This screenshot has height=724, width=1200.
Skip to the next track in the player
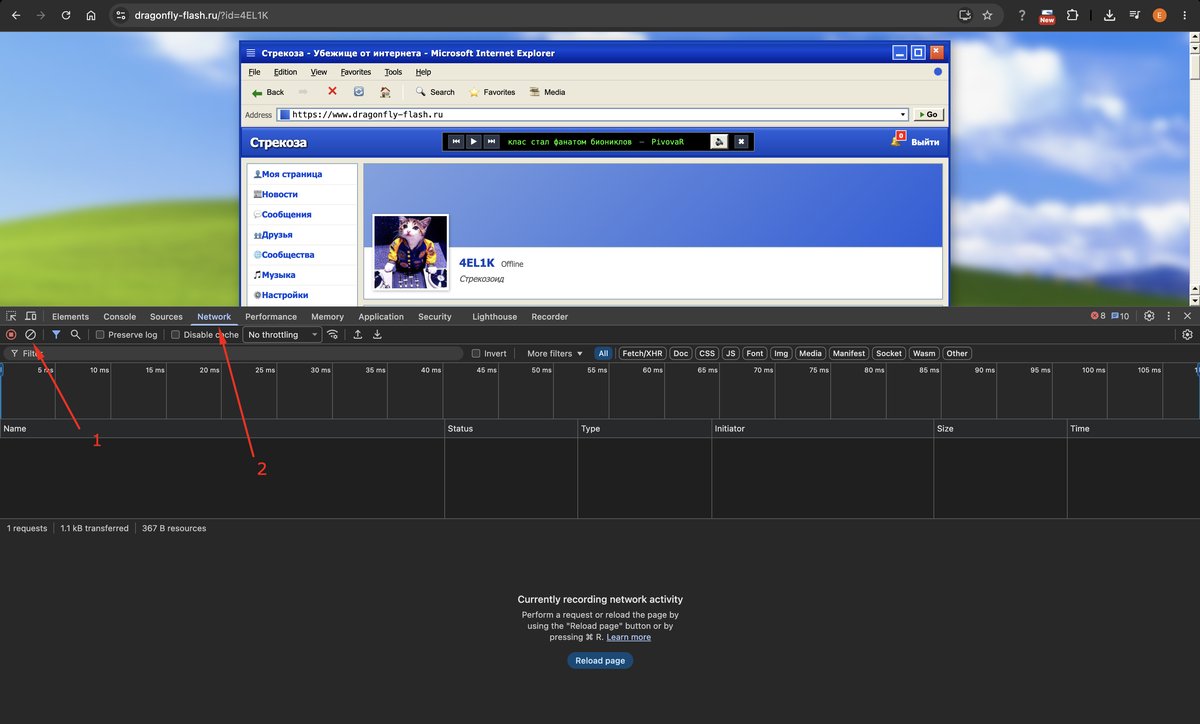click(491, 142)
